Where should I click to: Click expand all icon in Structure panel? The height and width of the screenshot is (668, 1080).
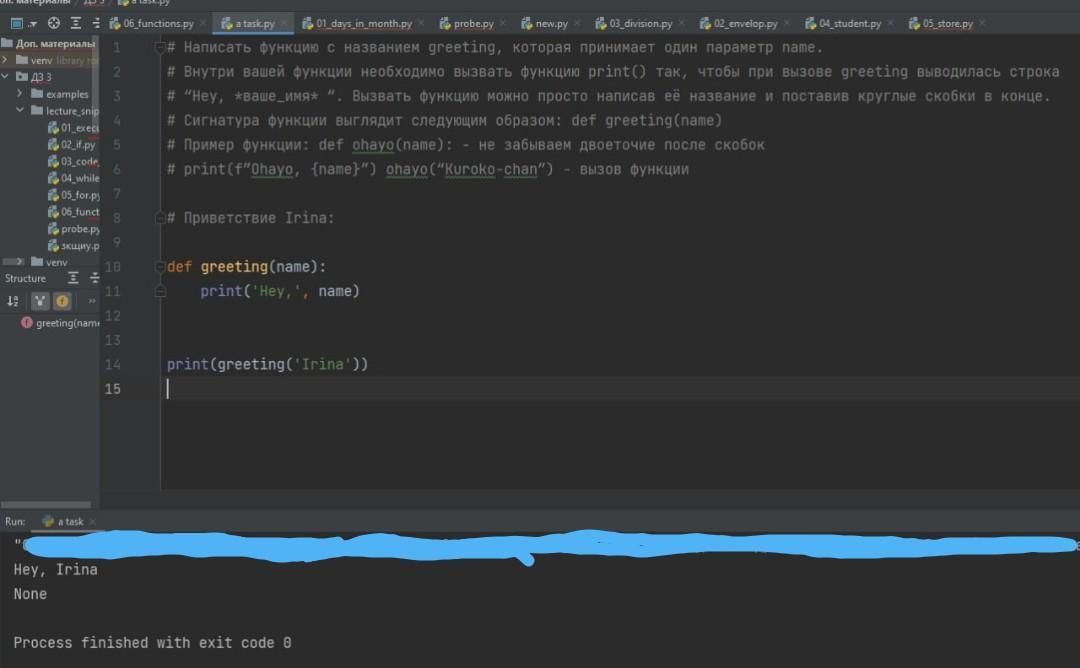pos(73,278)
